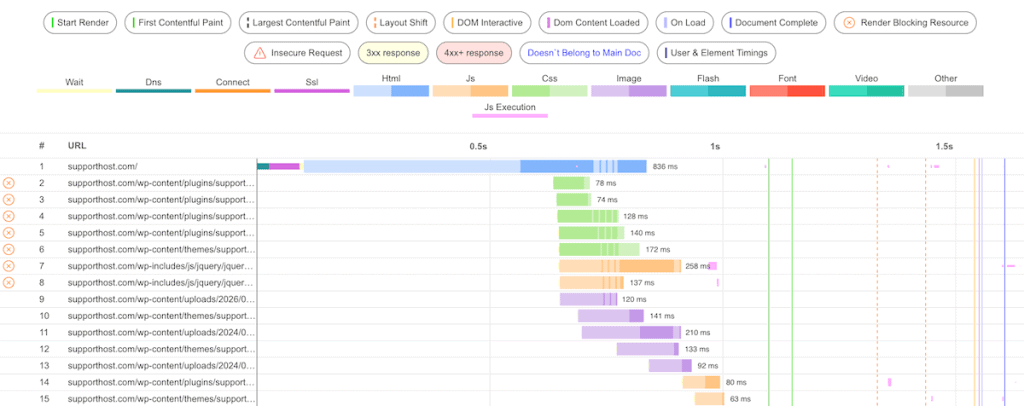Viewport: 1024px width, 406px height.
Task: Click the row 7 waterfall bar (258 ms)
Action: pos(620,266)
